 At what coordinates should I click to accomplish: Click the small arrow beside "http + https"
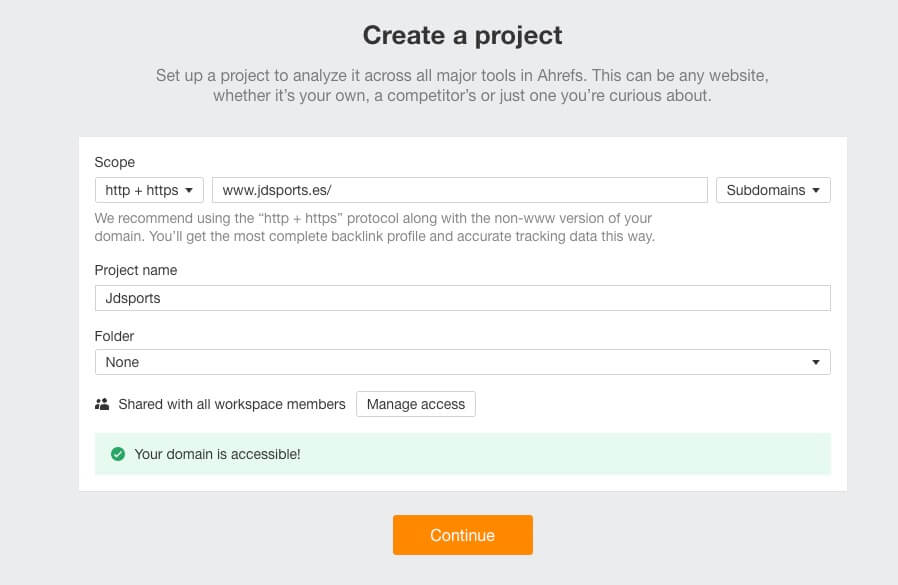pos(189,190)
